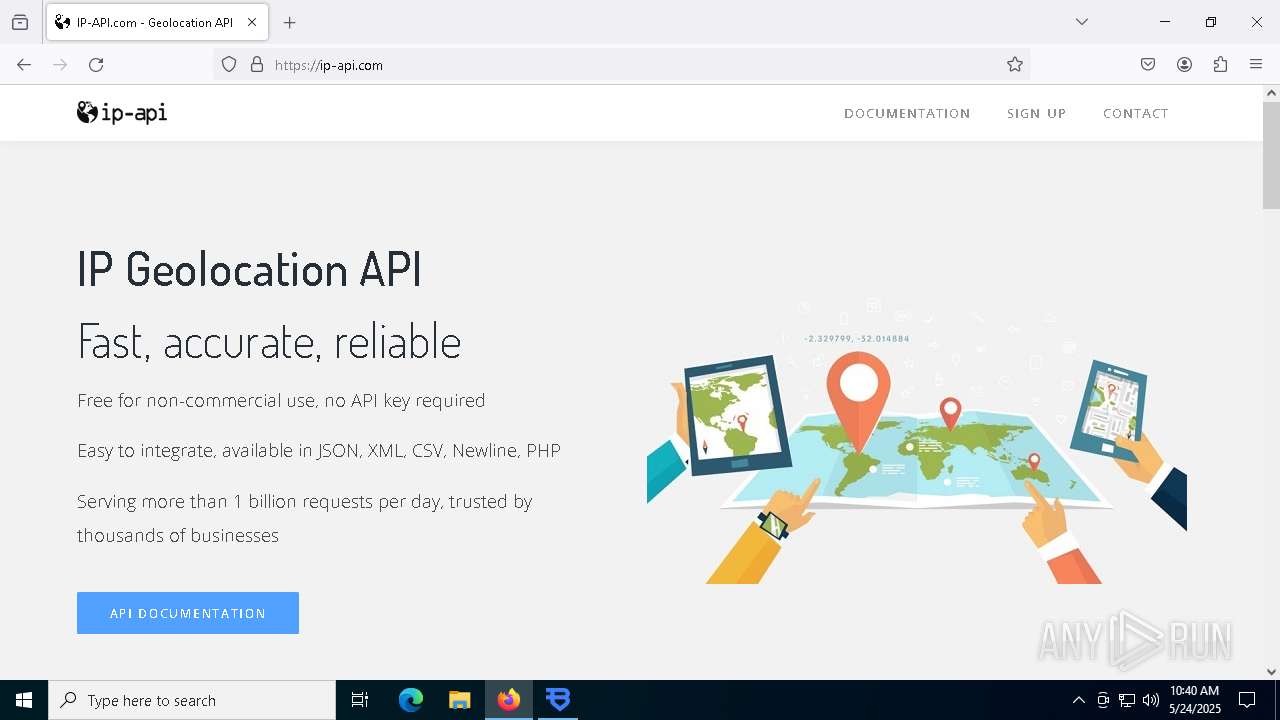
Task: Open Firefox View recent browsing icon
Action: coord(20,22)
